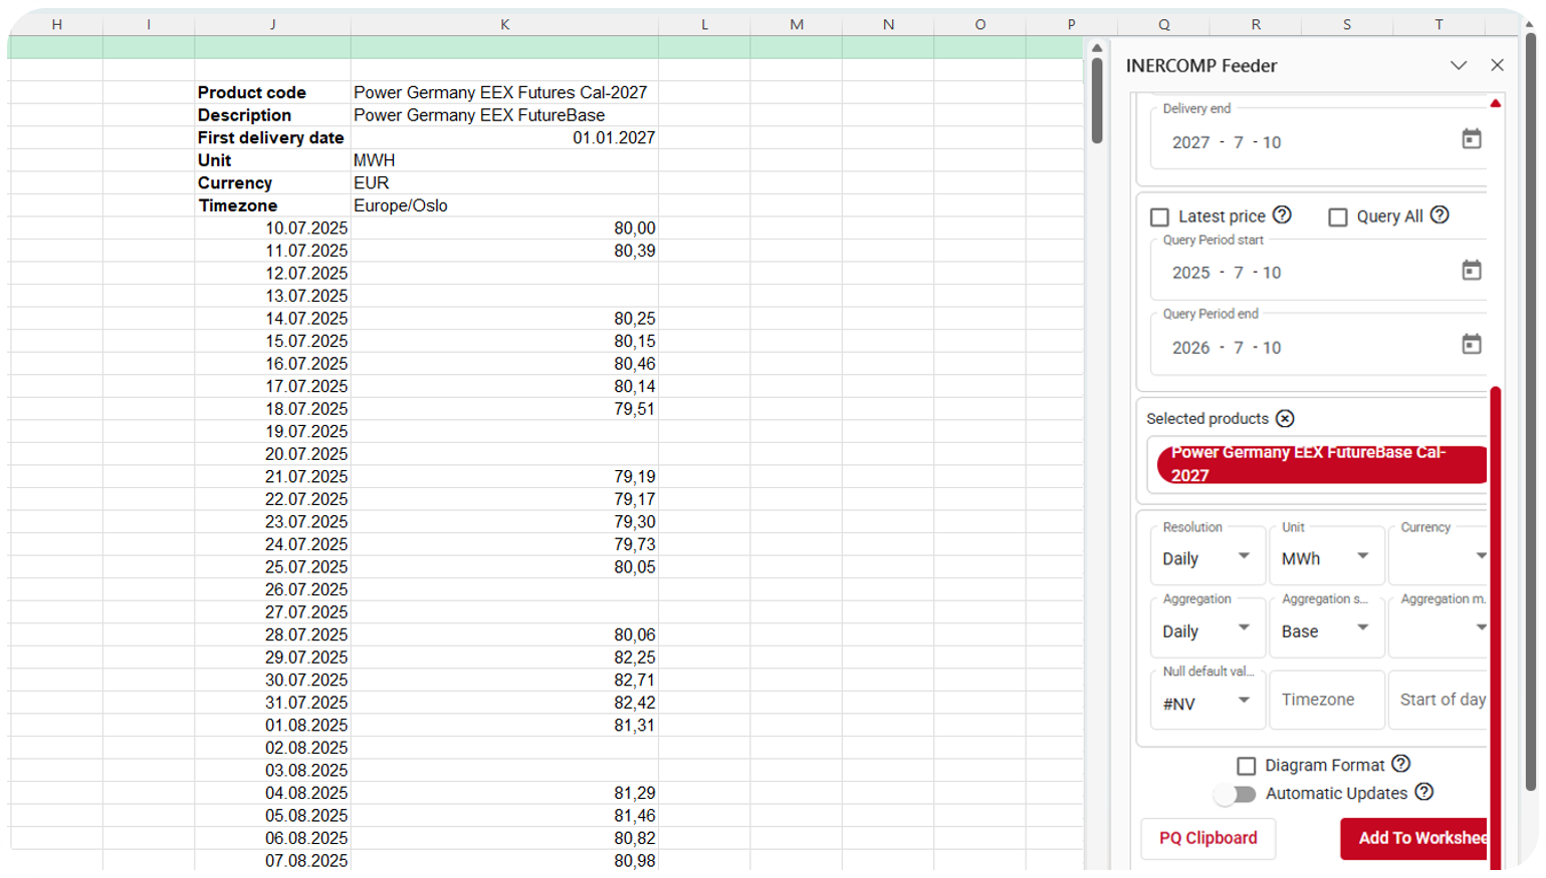Screen dimensions: 1546x878
Task: Open the Query Period end calendar picker
Action: [x=1471, y=345]
